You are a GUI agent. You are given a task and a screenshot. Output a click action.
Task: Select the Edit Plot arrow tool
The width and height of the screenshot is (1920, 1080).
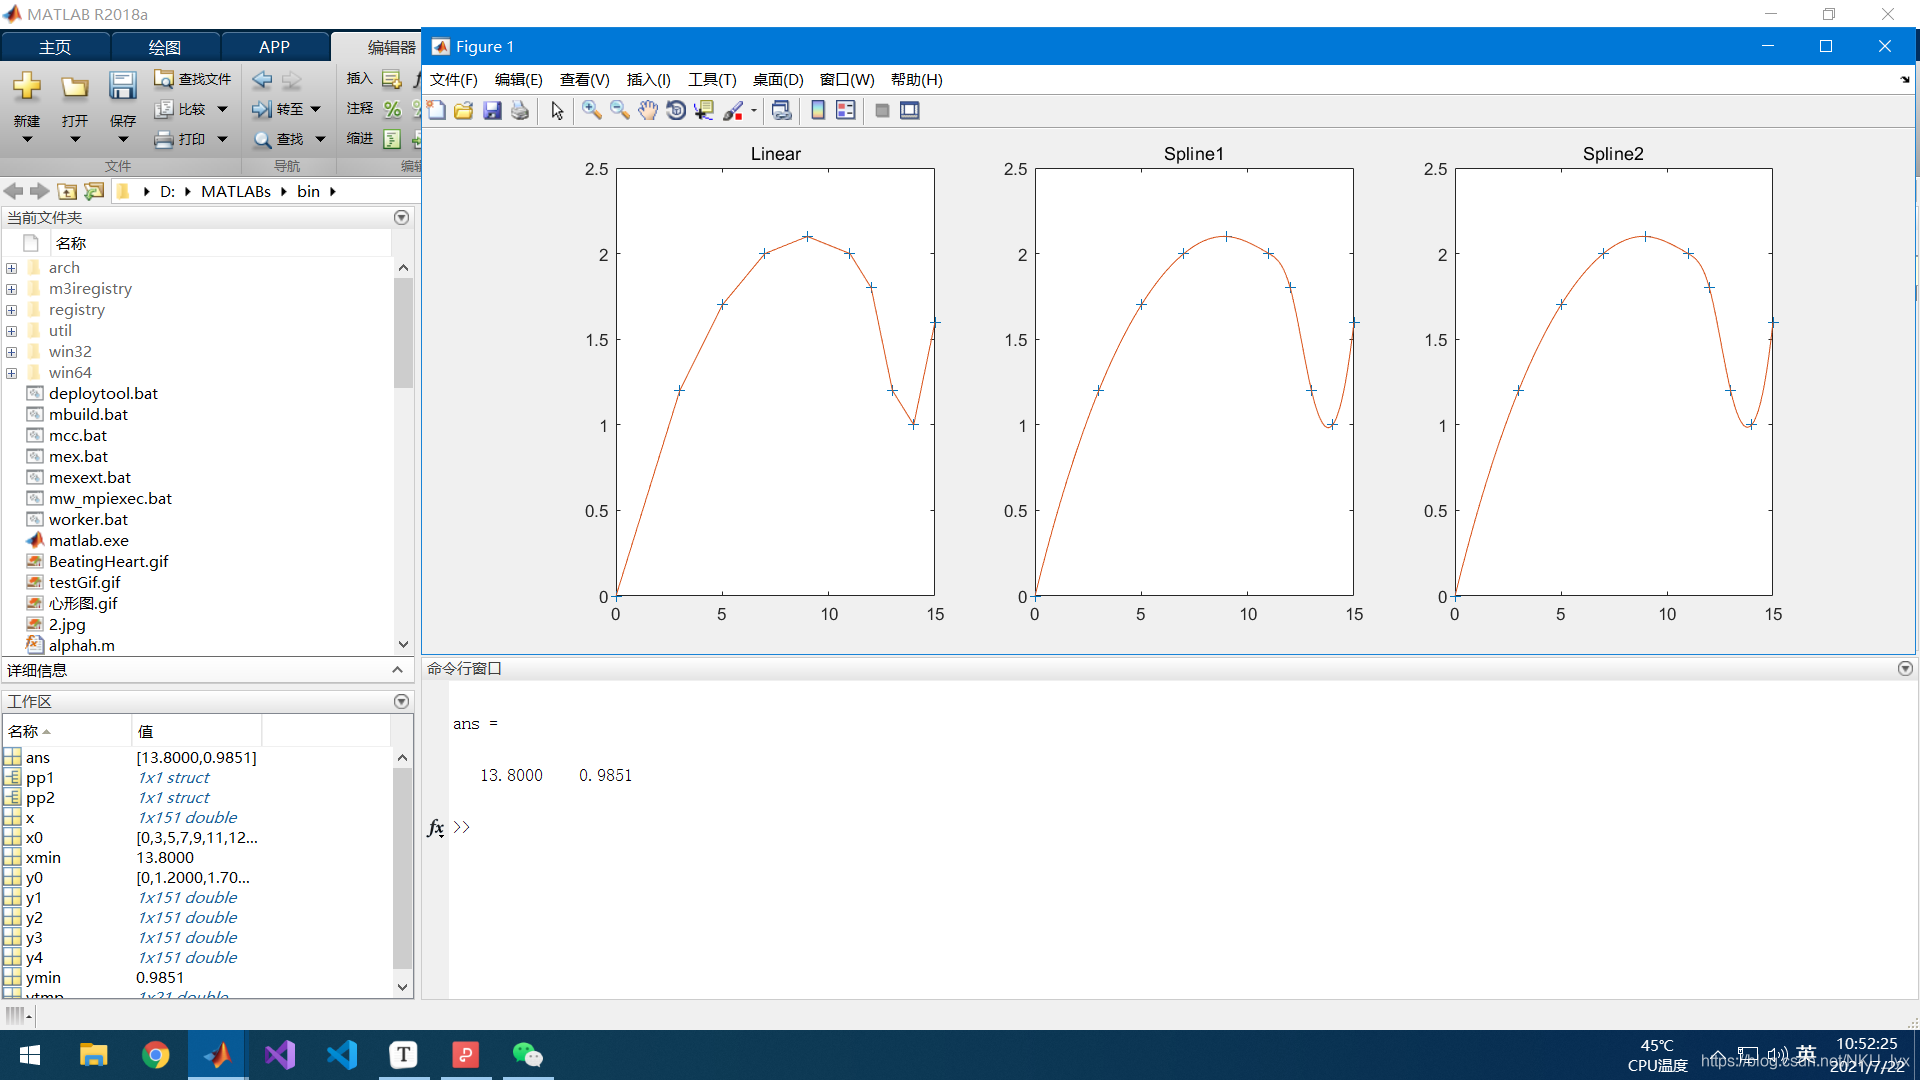[557, 111]
